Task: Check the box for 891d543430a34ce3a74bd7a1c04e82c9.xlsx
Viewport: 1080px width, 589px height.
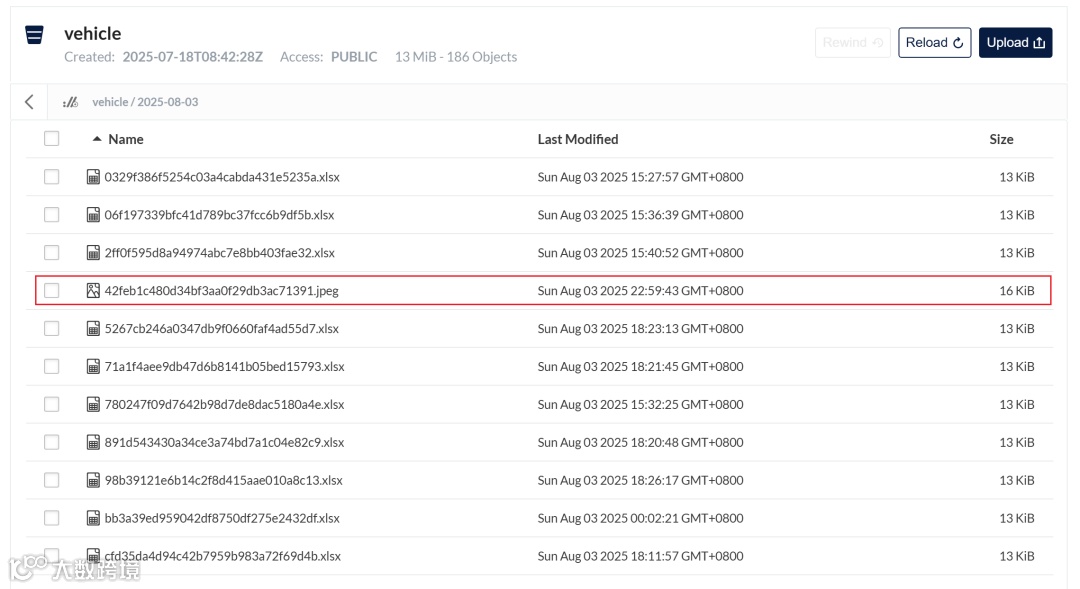Action: 52,442
